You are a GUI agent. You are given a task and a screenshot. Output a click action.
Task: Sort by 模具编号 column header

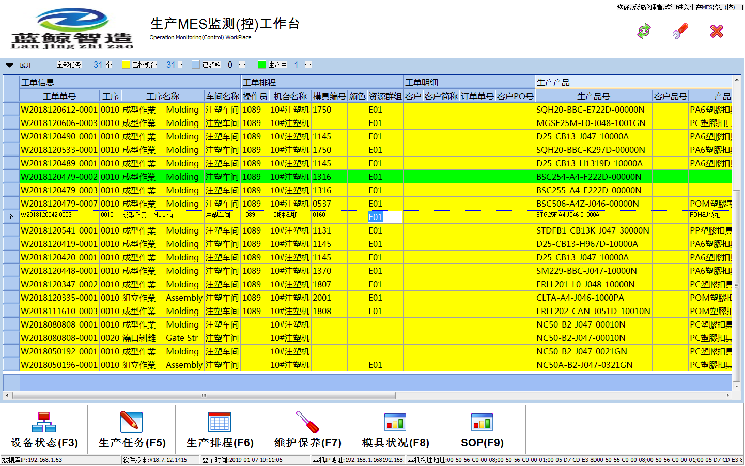pyautogui.click(x=329, y=96)
